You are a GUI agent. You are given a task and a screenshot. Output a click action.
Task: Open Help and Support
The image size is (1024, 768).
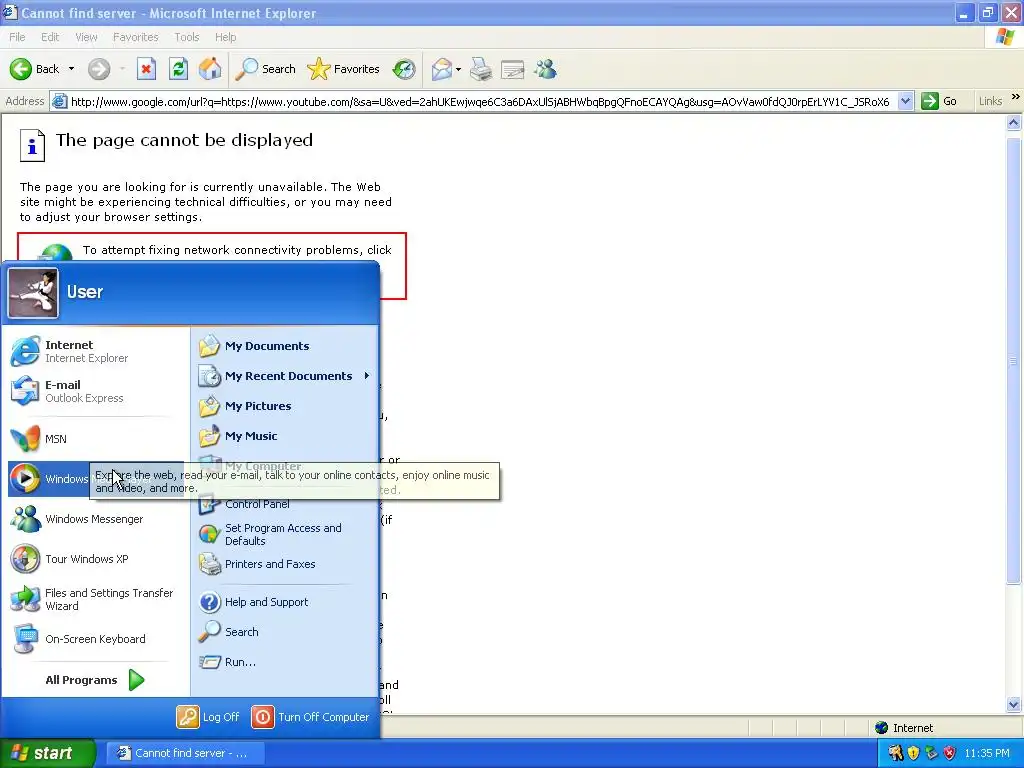(x=285, y=602)
